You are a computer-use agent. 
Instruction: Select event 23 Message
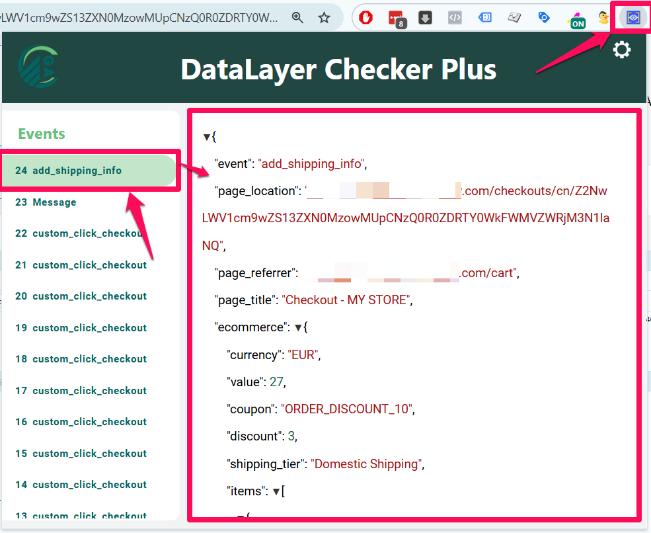tap(46, 202)
